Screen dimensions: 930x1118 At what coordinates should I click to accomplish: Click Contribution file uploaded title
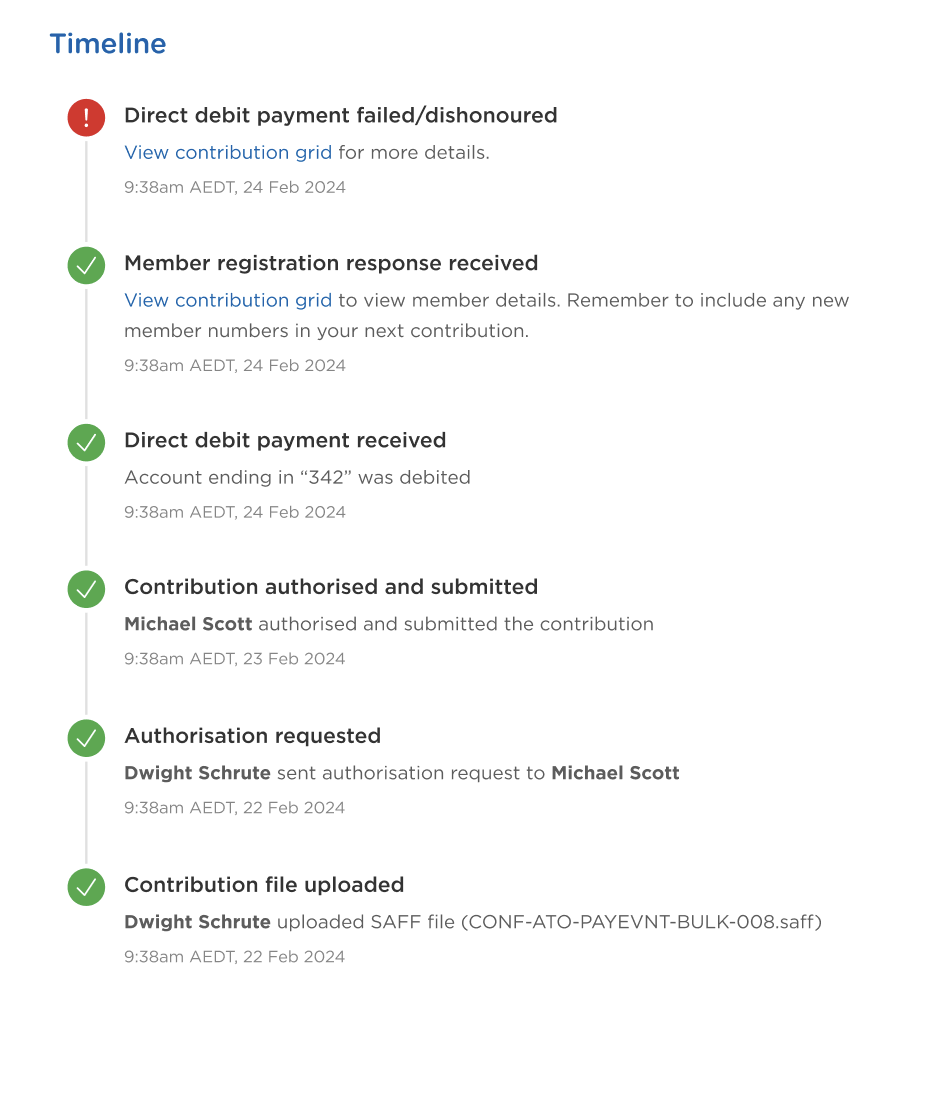click(x=264, y=885)
